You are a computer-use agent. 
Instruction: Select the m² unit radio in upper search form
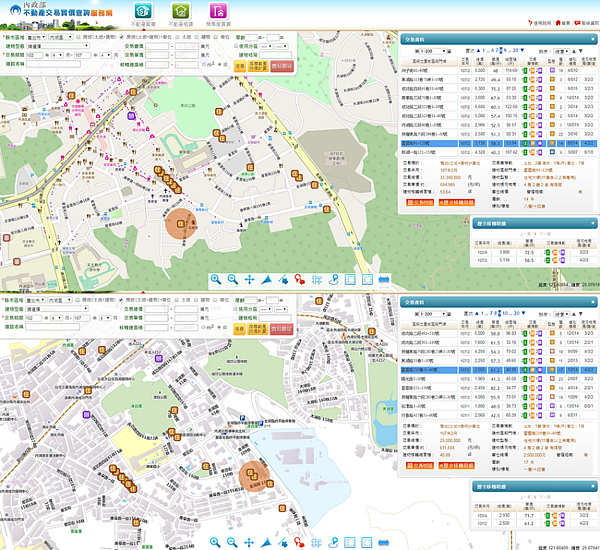(x=204, y=65)
